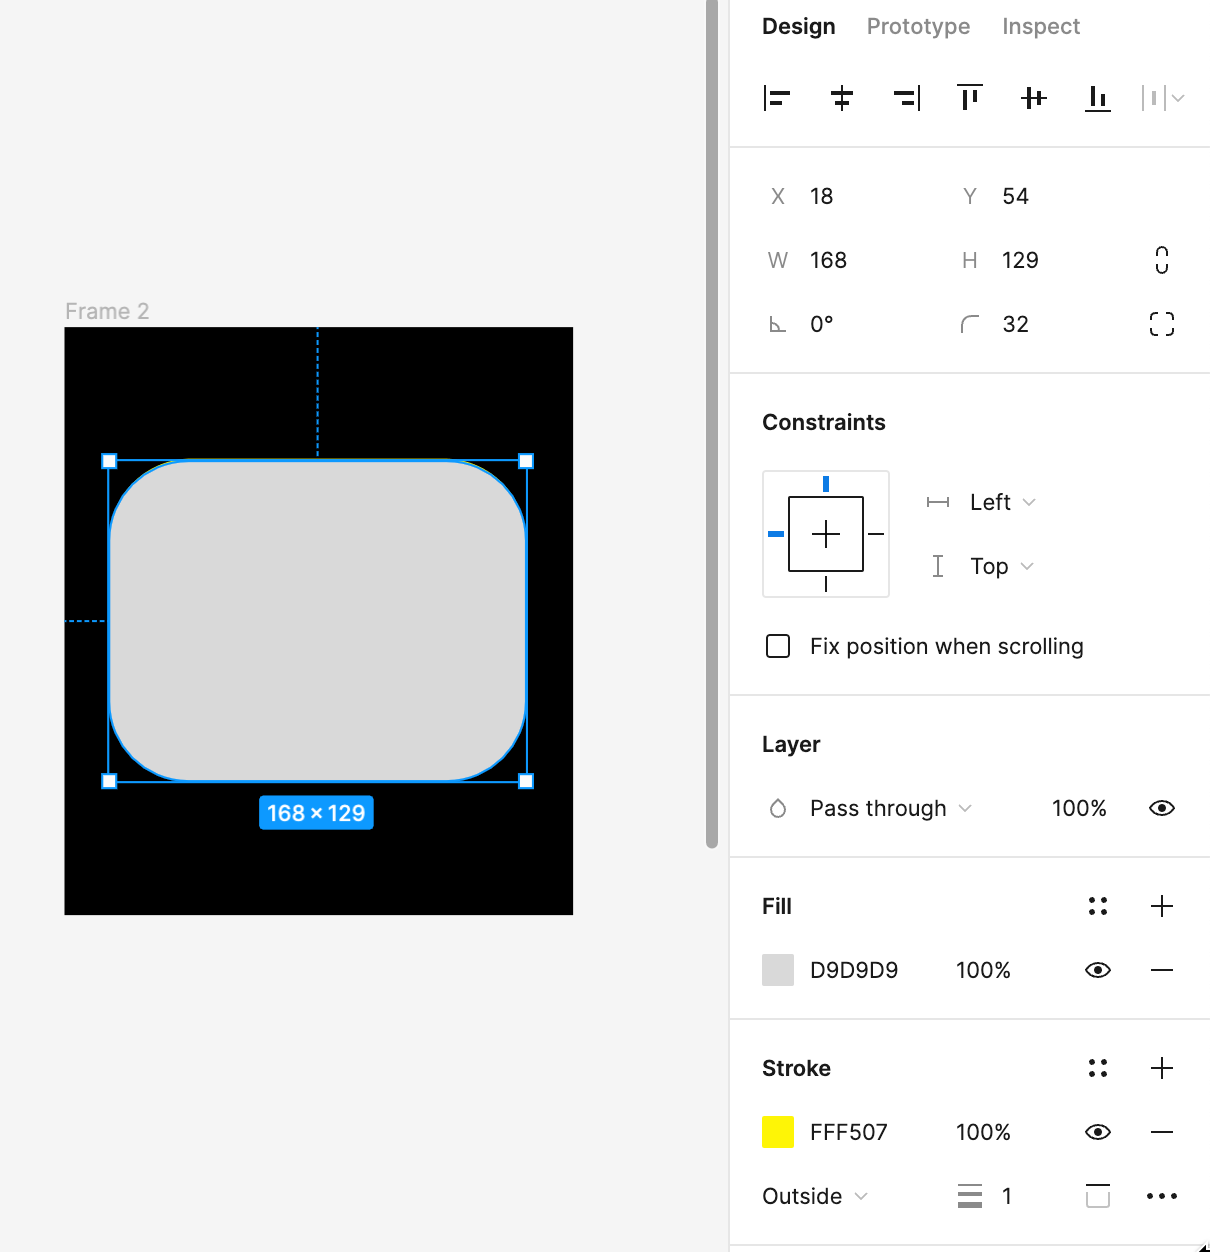Align horizontal centers
The width and height of the screenshot is (1210, 1252).
[x=842, y=98]
